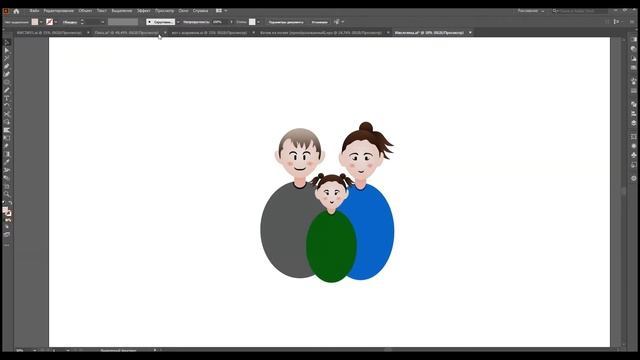Click the status bar text 'Выделенный фрагмент'
Image resolution: width=640 pixels, height=360 pixels.
[x=118, y=350]
